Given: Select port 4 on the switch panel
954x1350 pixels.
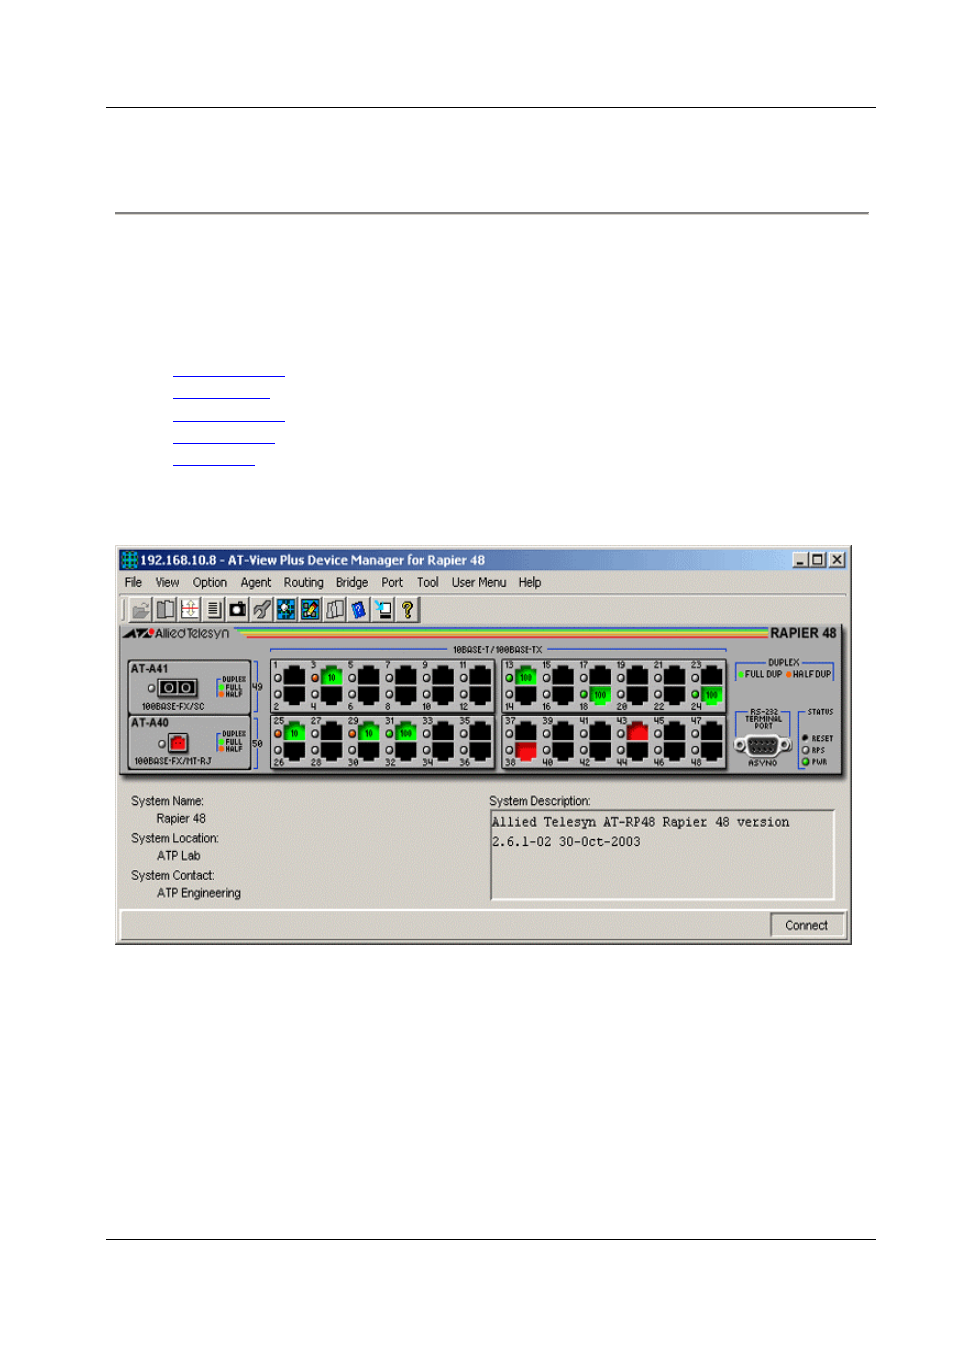Looking at the screenshot, I should coord(332,694).
